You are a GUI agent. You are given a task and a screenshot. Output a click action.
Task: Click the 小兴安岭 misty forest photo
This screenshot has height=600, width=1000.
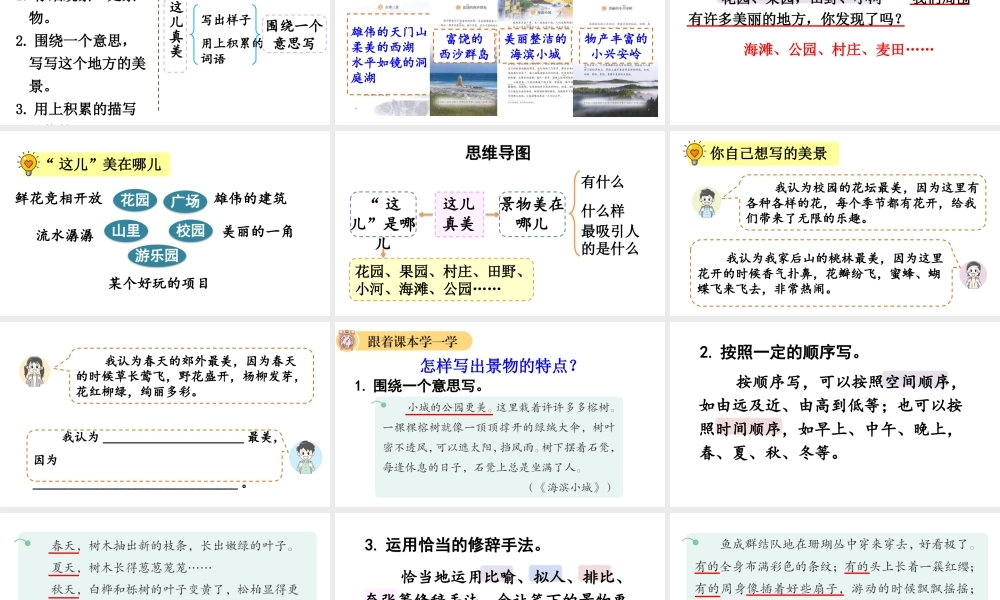[x=615, y=91]
